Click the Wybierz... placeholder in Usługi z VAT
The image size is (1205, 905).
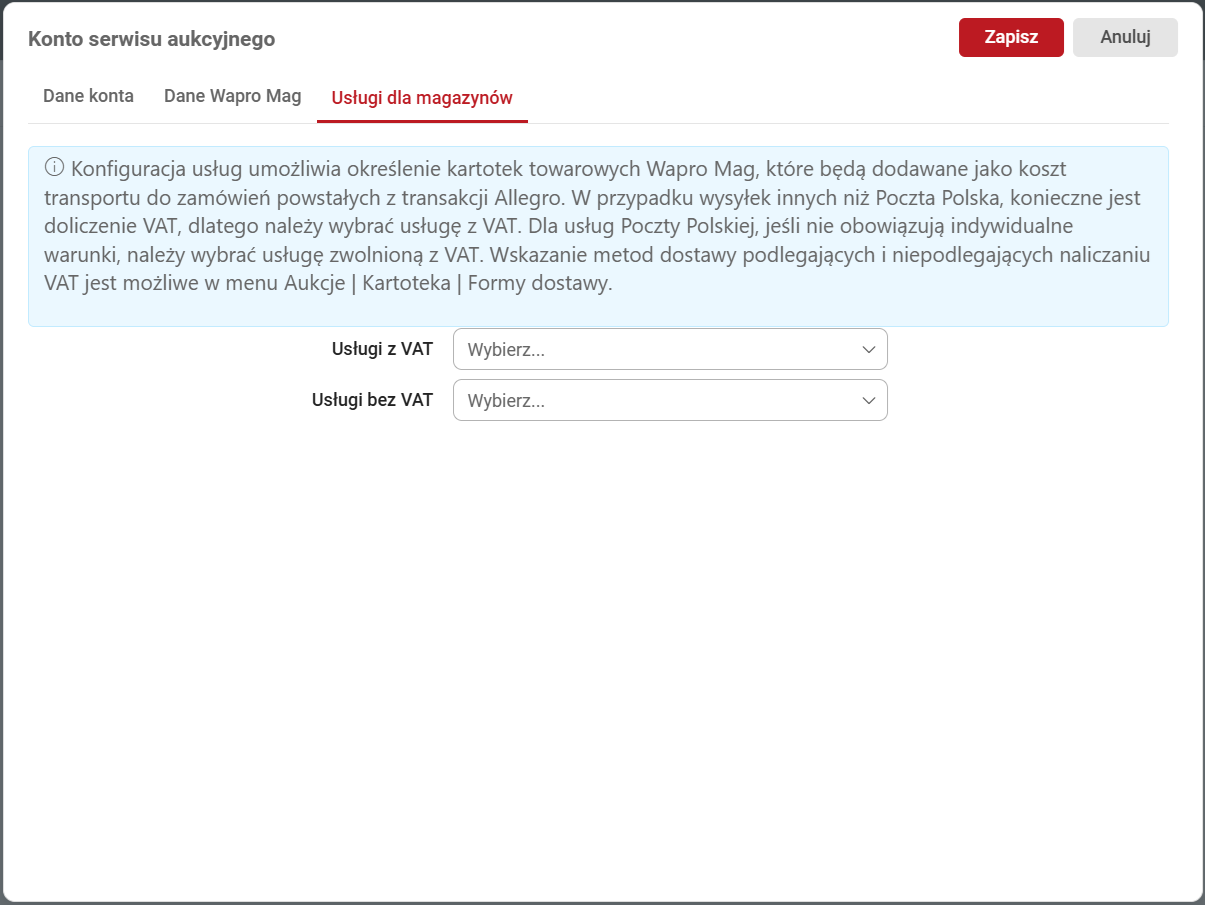click(x=506, y=351)
